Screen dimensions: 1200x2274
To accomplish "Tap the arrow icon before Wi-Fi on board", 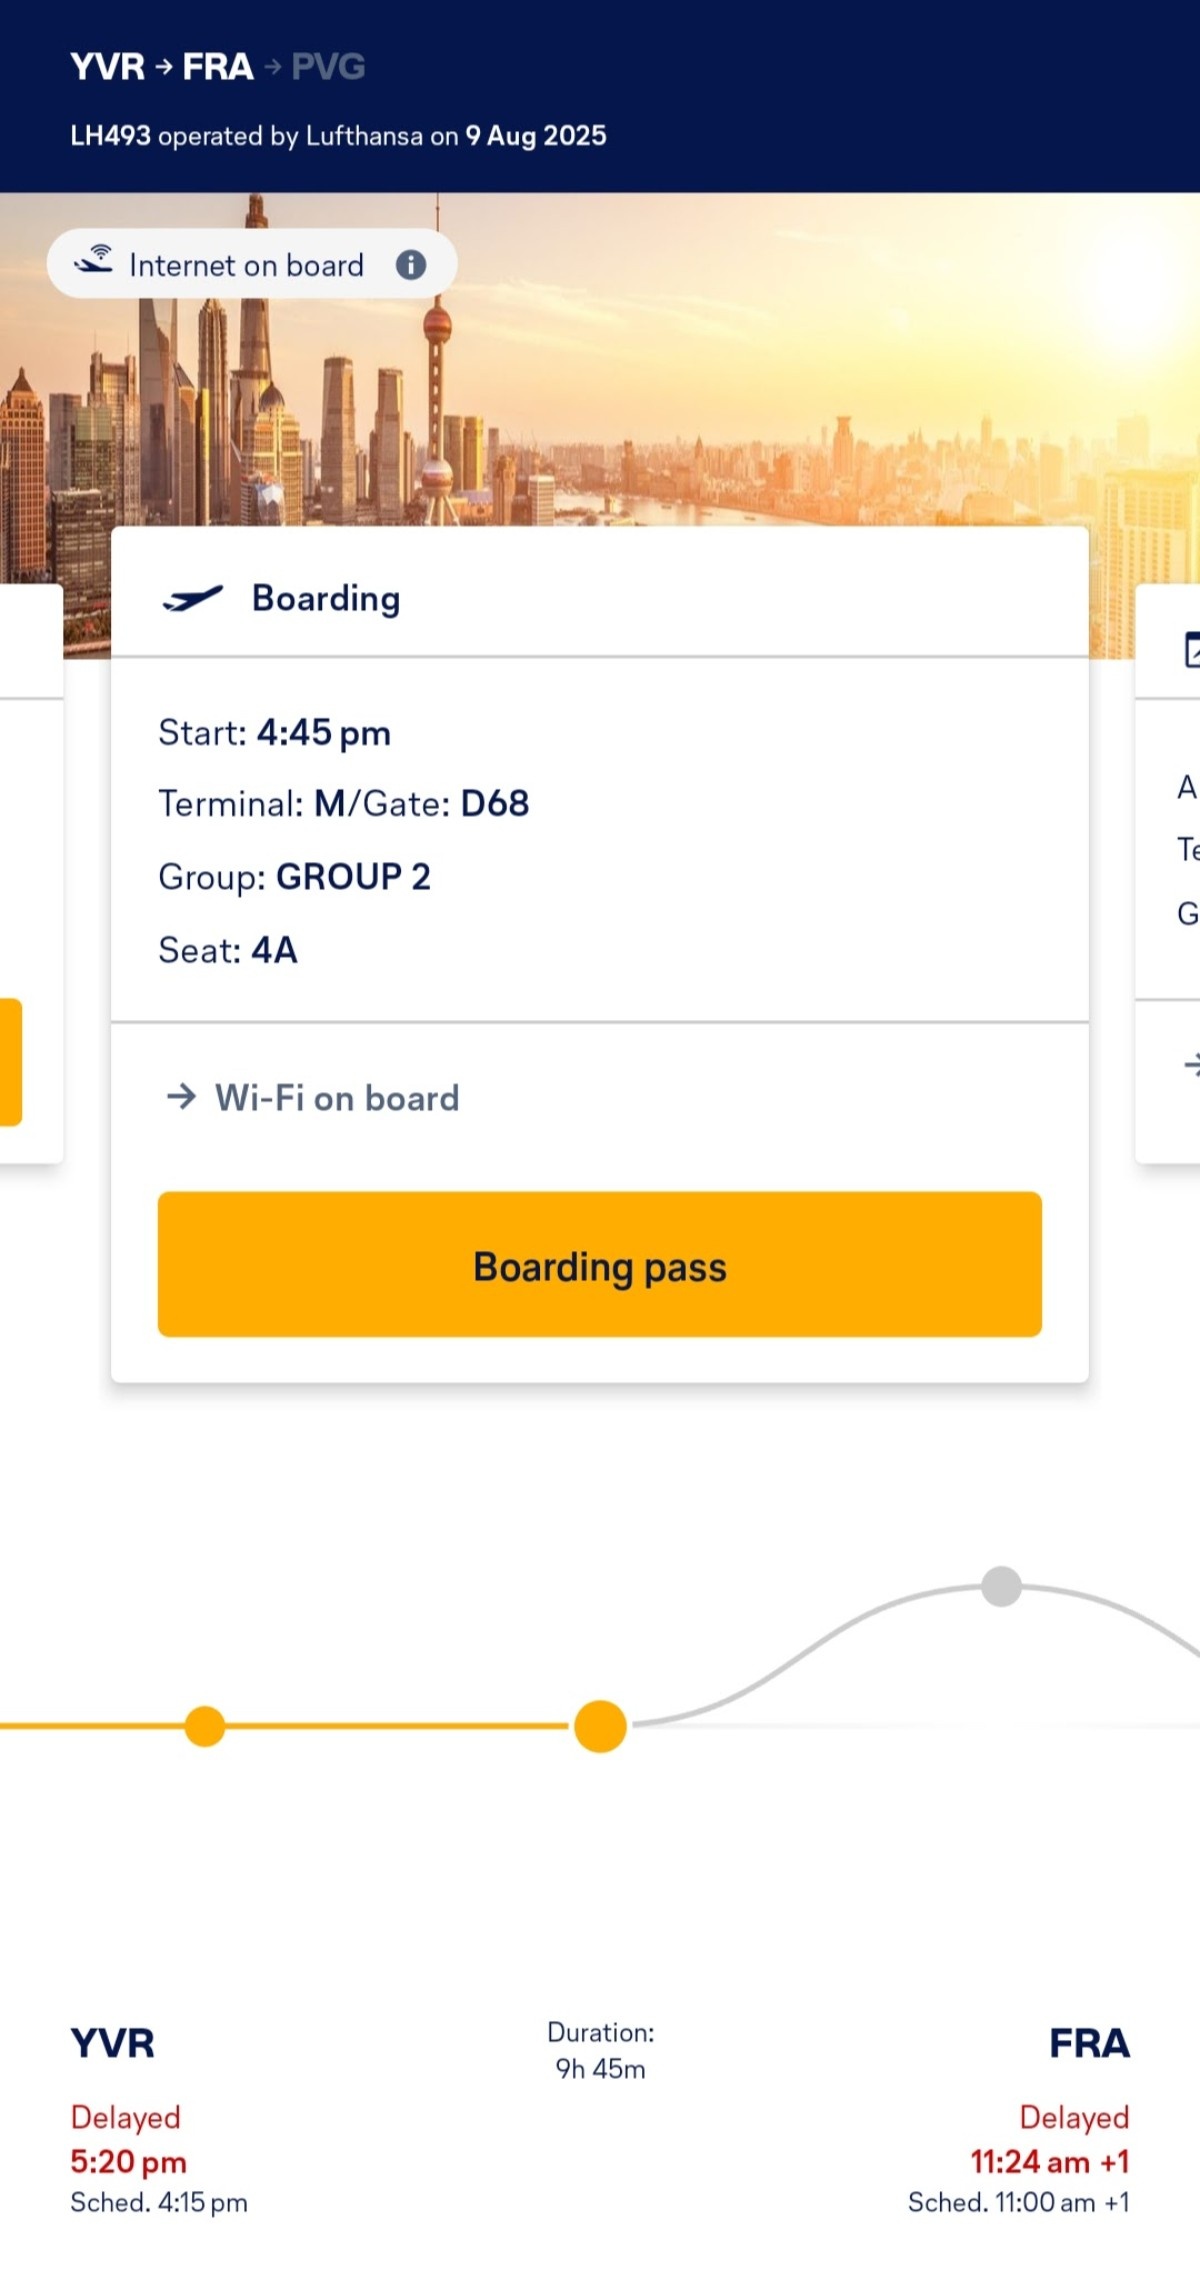I will (x=181, y=1097).
